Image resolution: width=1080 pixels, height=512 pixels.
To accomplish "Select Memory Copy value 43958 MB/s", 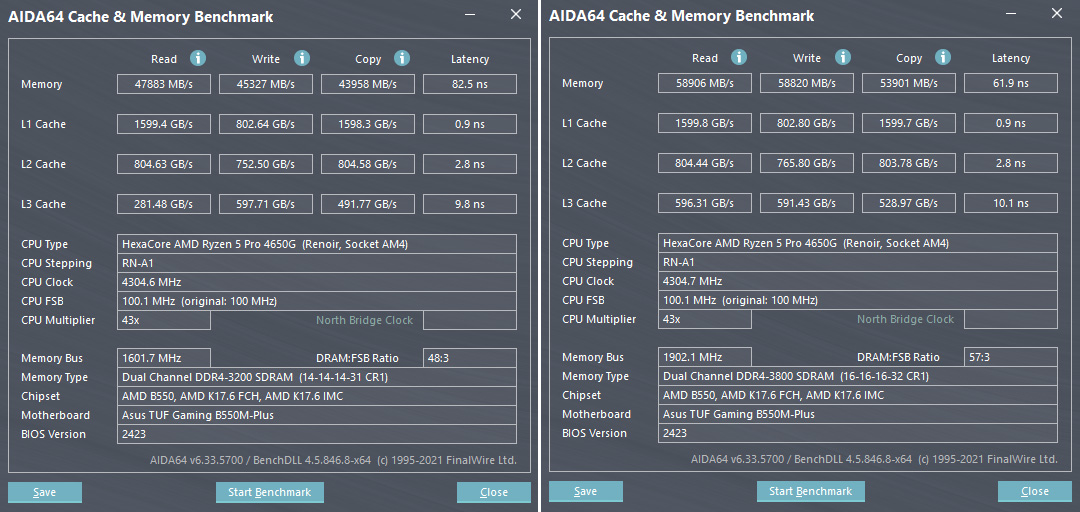I will (x=368, y=84).
